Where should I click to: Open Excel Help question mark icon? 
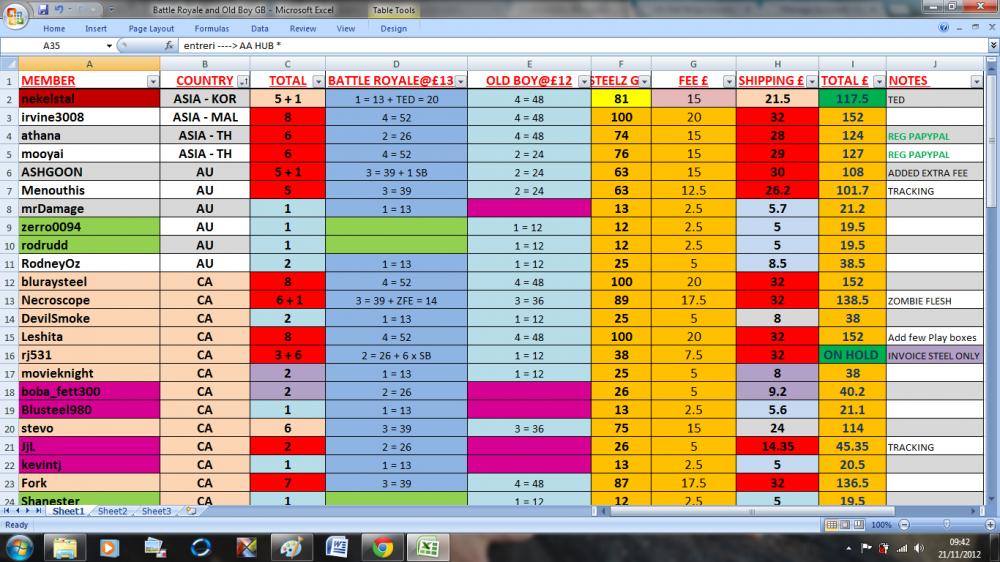click(x=943, y=27)
